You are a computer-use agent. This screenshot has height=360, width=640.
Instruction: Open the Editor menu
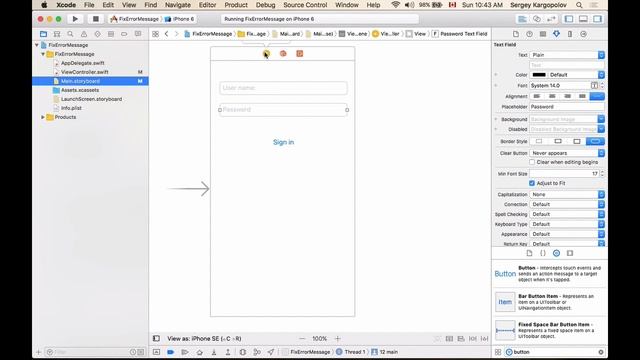(207, 5)
